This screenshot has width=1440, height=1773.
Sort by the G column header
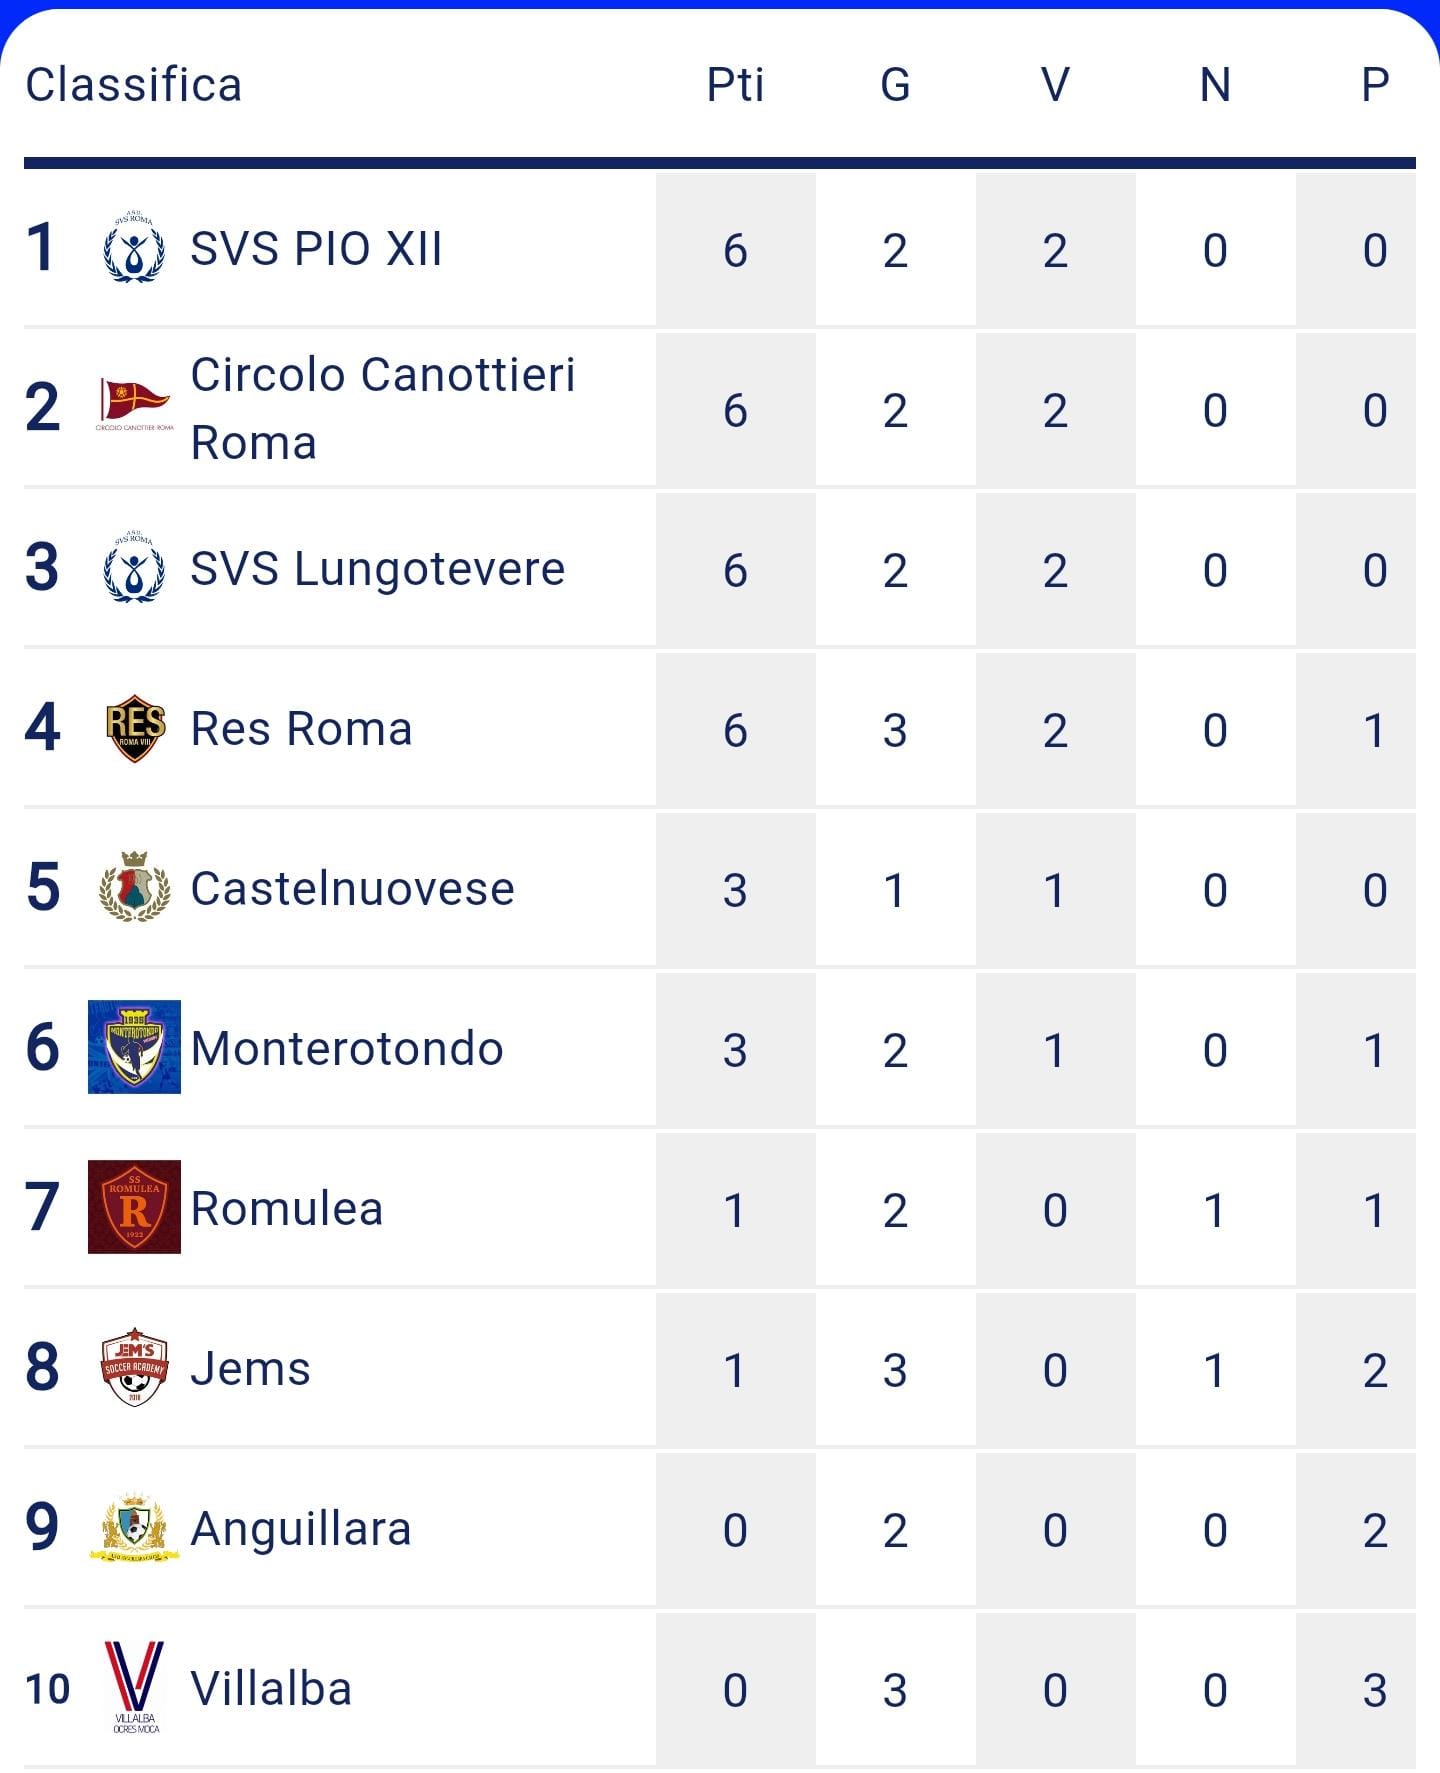(x=895, y=85)
